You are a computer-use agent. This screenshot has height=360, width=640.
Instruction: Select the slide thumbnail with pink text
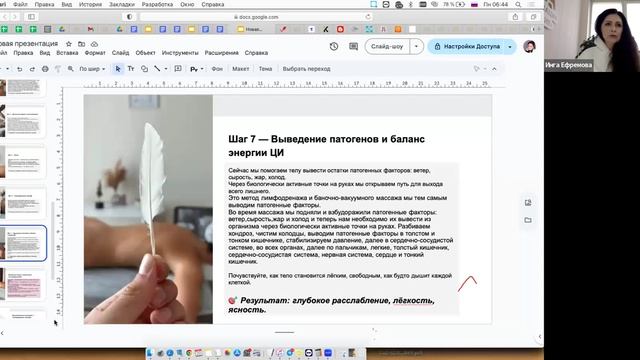tap(23, 284)
